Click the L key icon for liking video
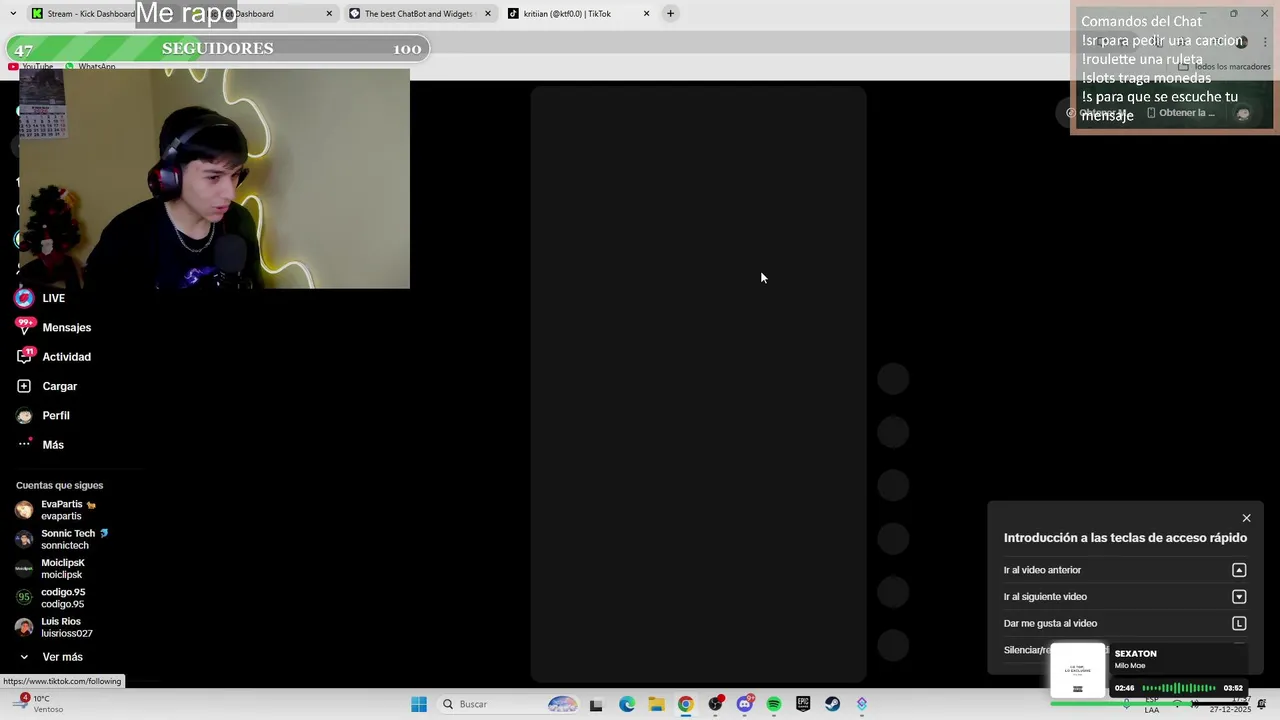The width and height of the screenshot is (1280, 720). tap(1239, 623)
